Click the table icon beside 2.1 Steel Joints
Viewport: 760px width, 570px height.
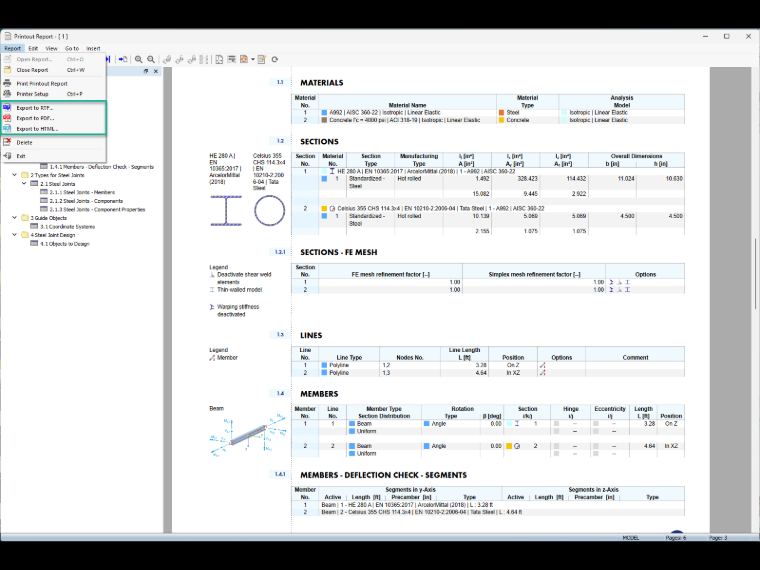(x=34, y=184)
